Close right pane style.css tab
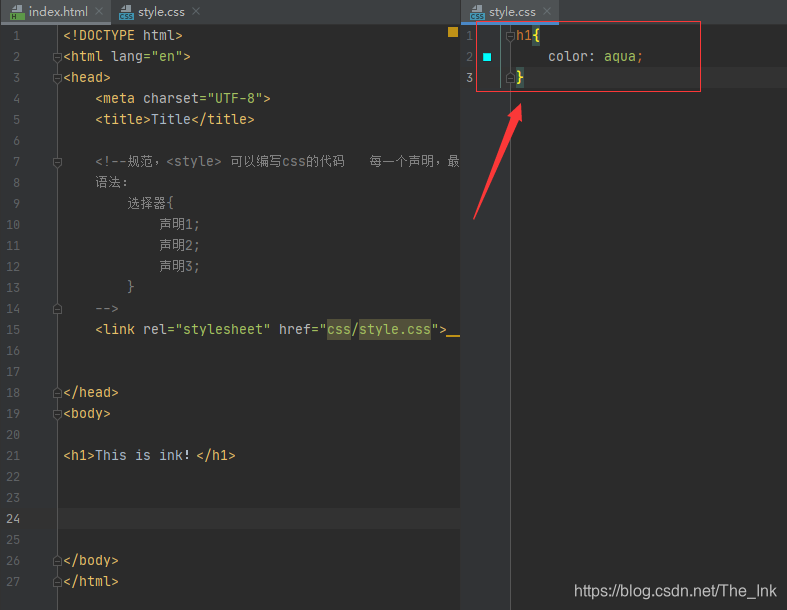The height and width of the screenshot is (610, 787). (547, 11)
